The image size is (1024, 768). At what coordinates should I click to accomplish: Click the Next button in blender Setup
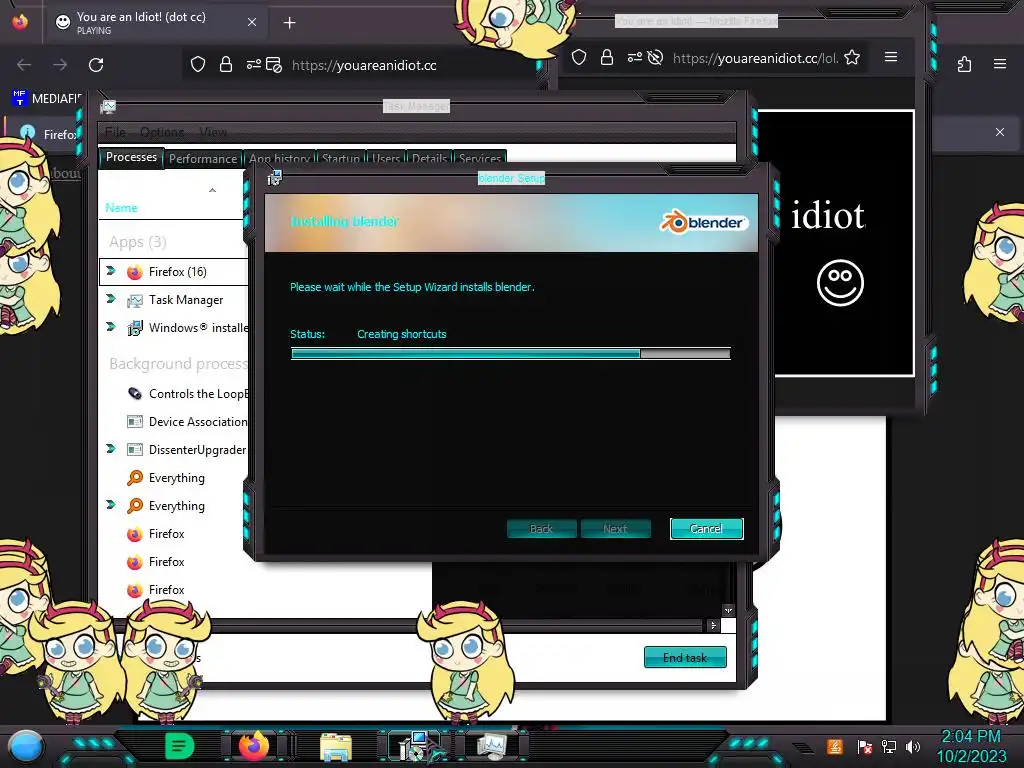point(615,528)
